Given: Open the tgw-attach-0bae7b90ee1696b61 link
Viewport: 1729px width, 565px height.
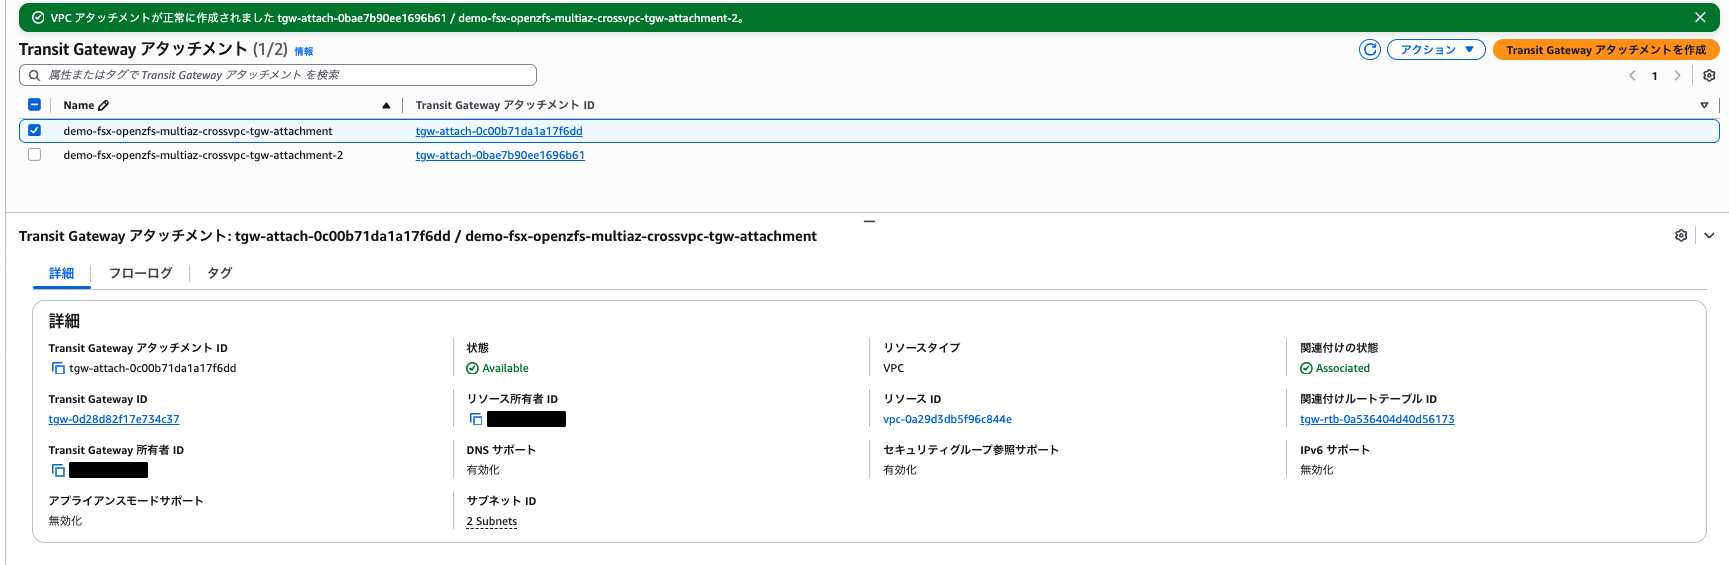Looking at the screenshot, I should (500, 155).
